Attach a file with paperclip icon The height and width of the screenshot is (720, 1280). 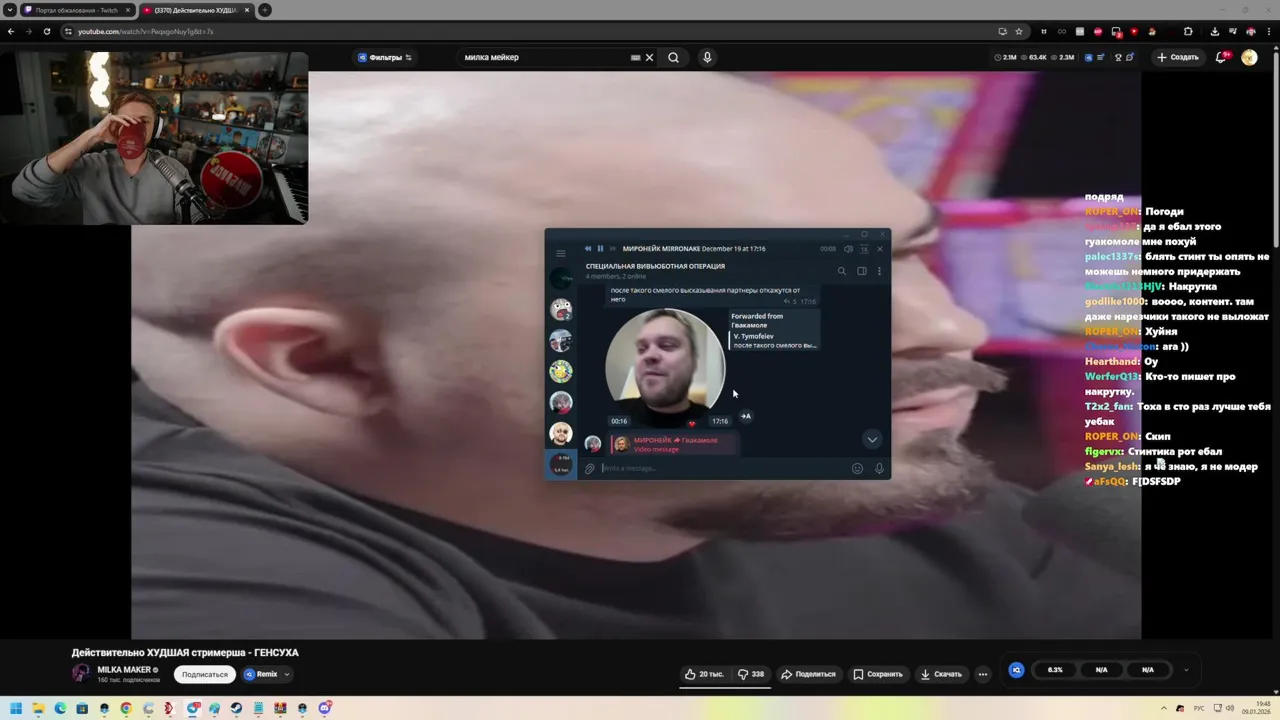click(x=590, y=468)
